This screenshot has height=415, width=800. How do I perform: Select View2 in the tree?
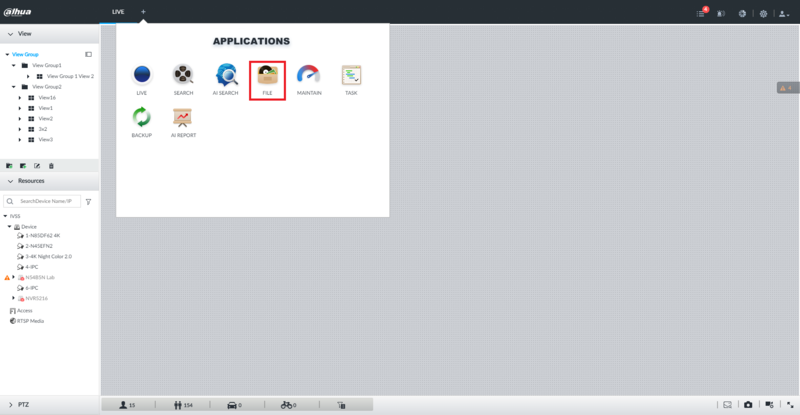45,118
